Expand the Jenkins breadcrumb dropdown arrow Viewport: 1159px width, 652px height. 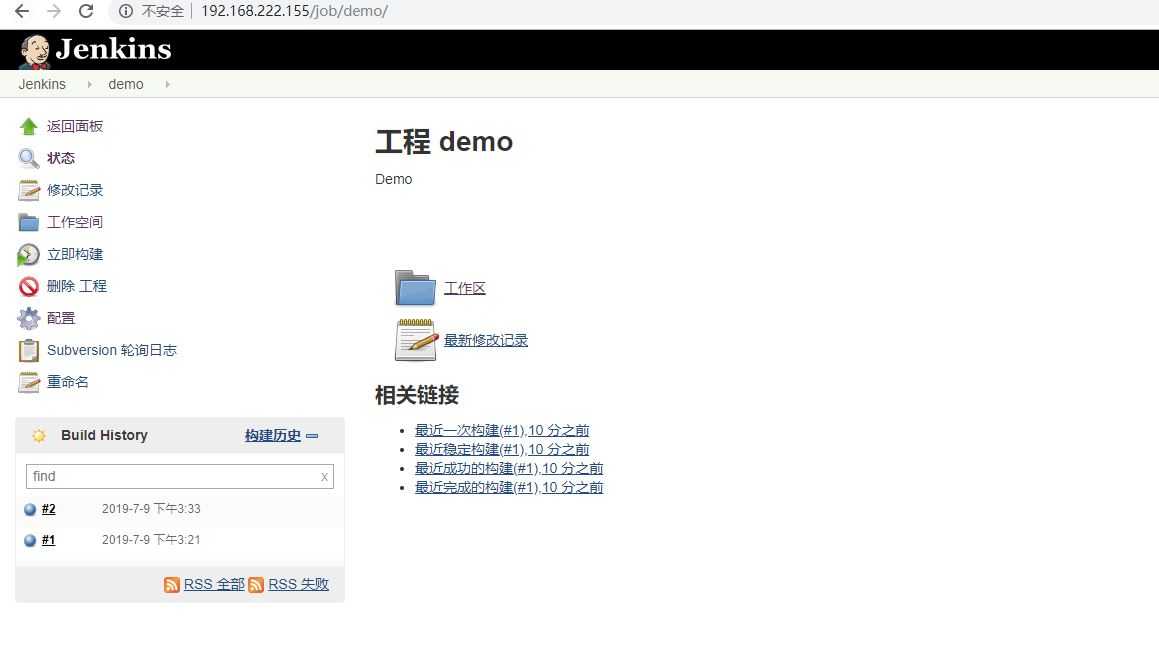point(89,84)
